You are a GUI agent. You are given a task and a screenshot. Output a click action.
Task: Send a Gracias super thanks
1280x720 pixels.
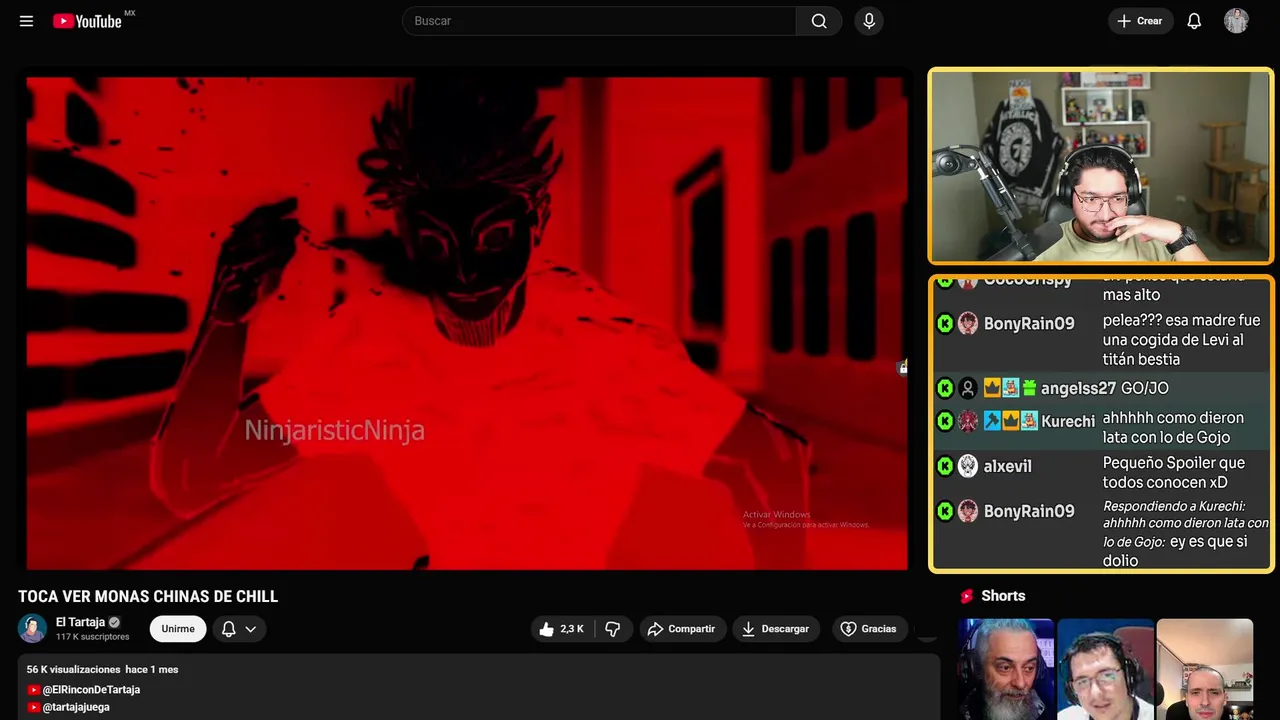pyautogui.click(x=868, y=629)
